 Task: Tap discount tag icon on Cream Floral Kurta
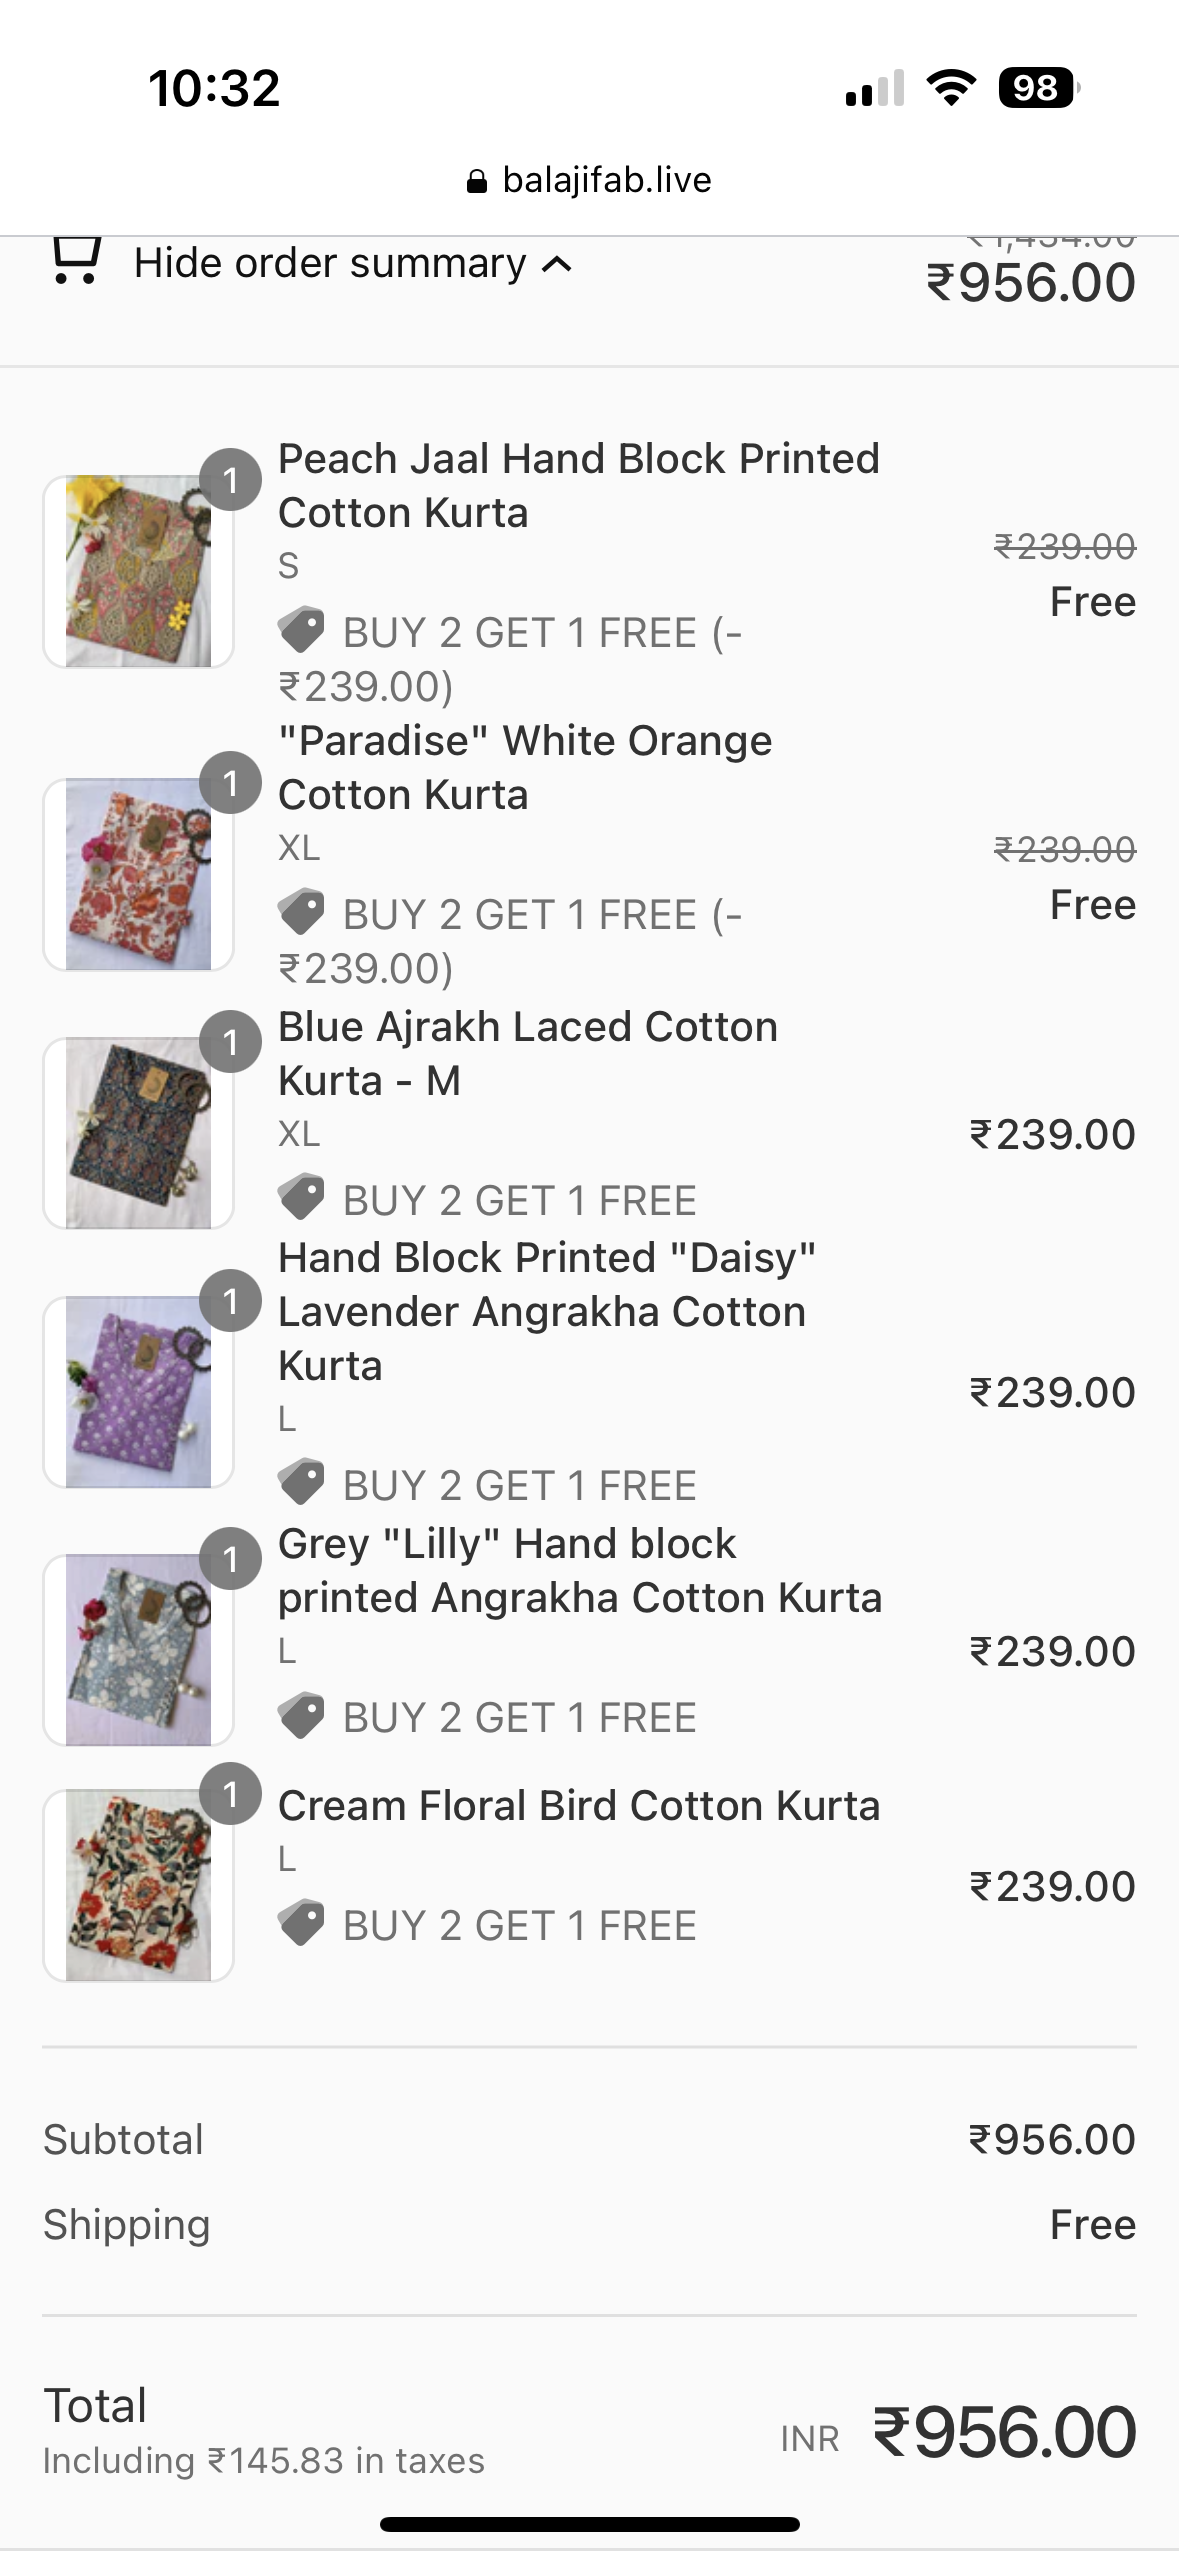pos(301,1924)
